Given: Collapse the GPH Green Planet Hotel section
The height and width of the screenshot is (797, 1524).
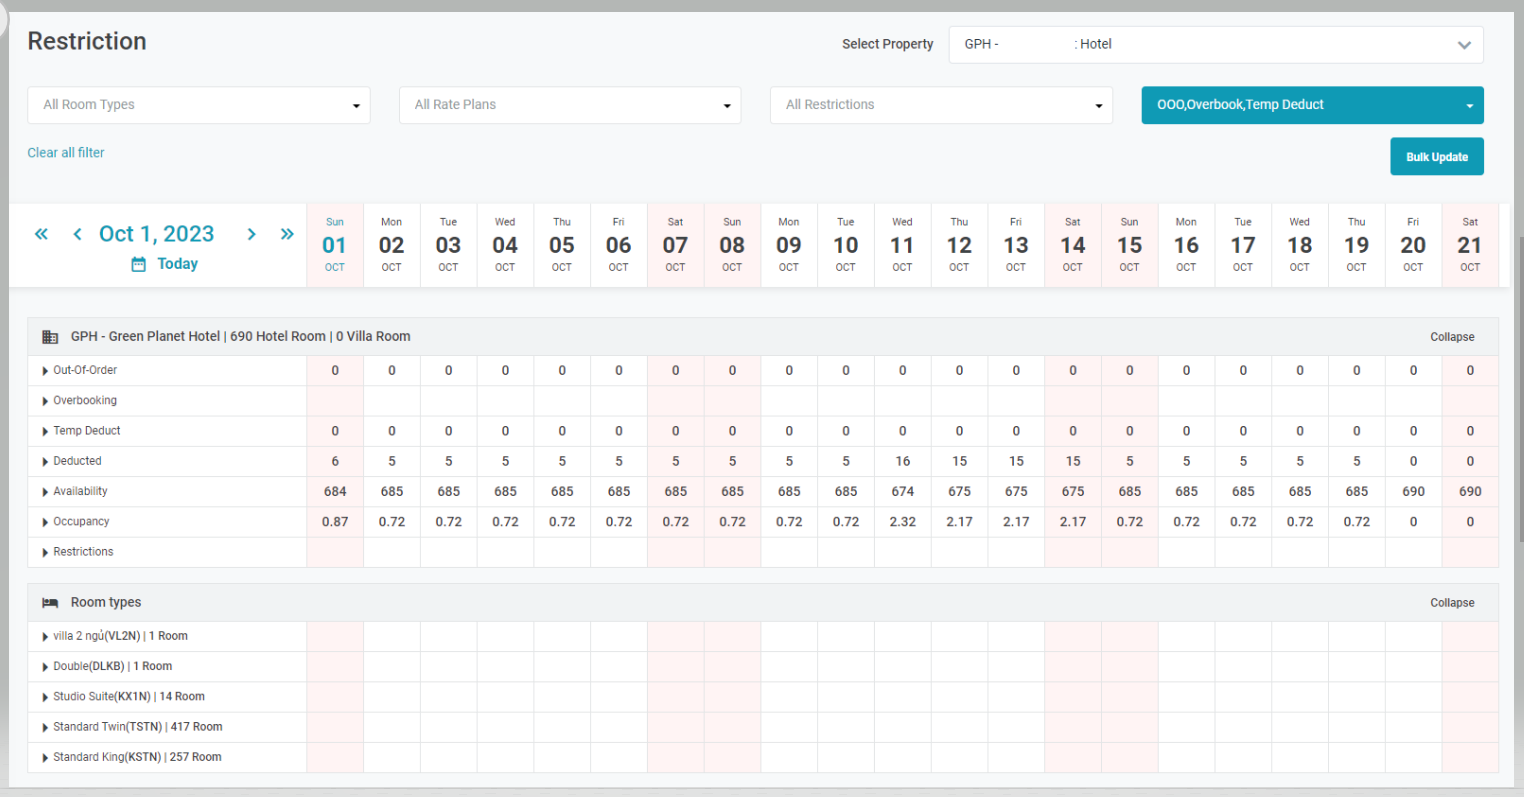Looking at the screenshot, I should 1451,337.
